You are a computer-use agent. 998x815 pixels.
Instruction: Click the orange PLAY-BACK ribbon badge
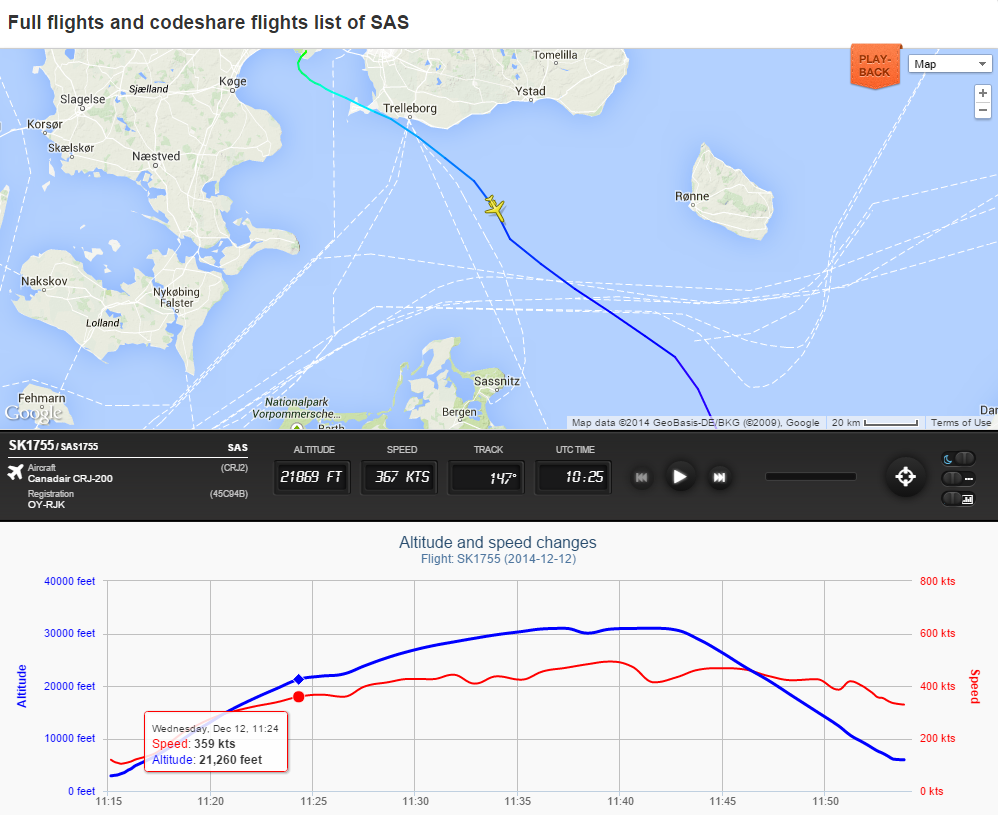tap(874, 66)
